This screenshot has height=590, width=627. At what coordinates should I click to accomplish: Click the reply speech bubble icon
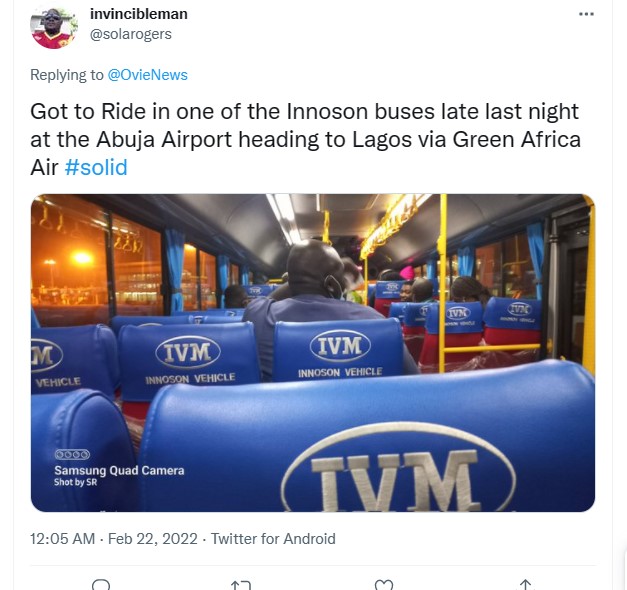101,585
